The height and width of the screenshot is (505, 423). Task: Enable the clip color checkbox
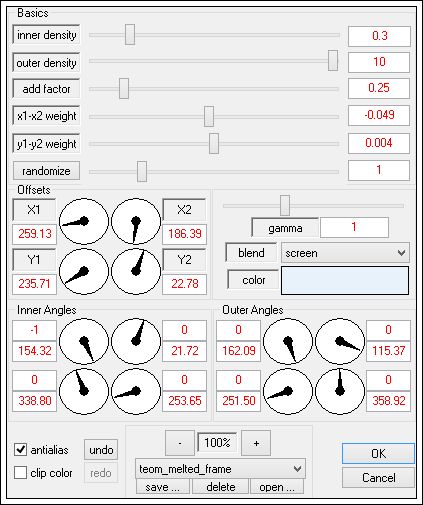tap(21, 473)
